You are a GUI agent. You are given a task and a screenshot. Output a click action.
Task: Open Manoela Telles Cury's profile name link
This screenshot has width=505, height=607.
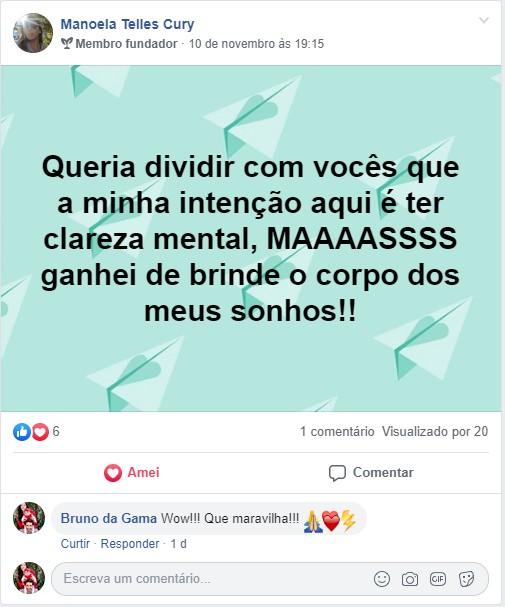coord(127,24)
